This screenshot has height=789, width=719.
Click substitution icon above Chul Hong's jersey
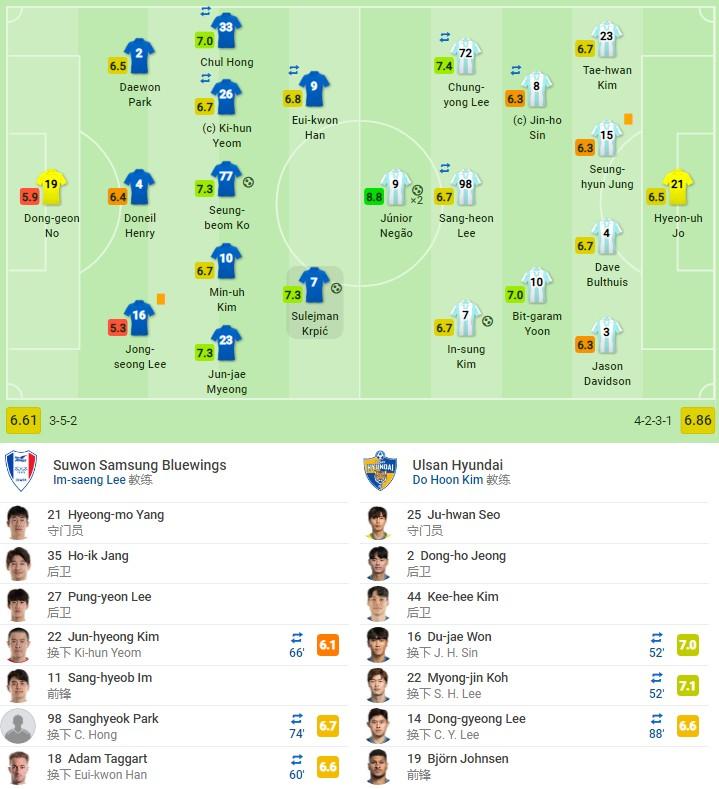point(206,11)
